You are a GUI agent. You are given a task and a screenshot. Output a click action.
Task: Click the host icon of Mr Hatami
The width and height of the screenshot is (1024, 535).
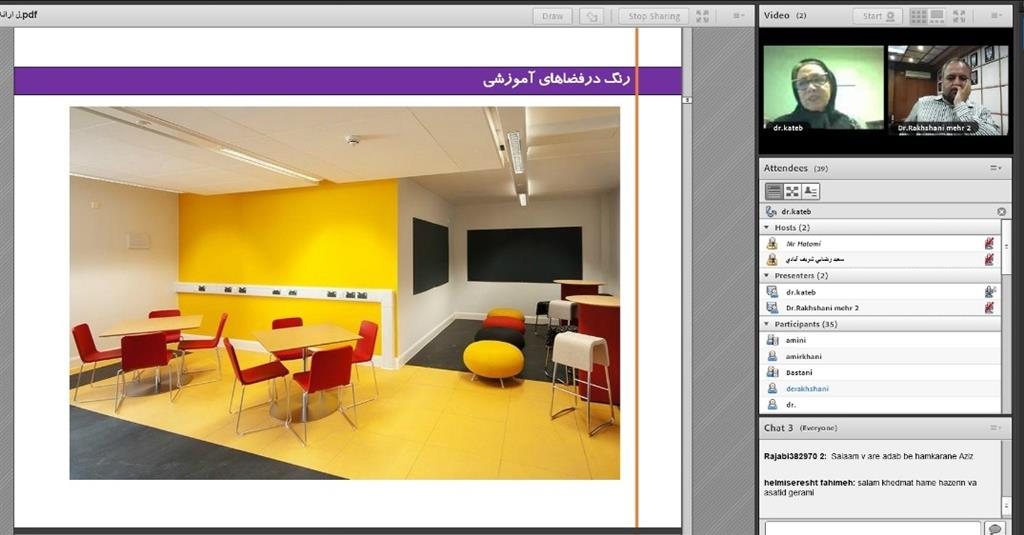[x=772, y=244]
